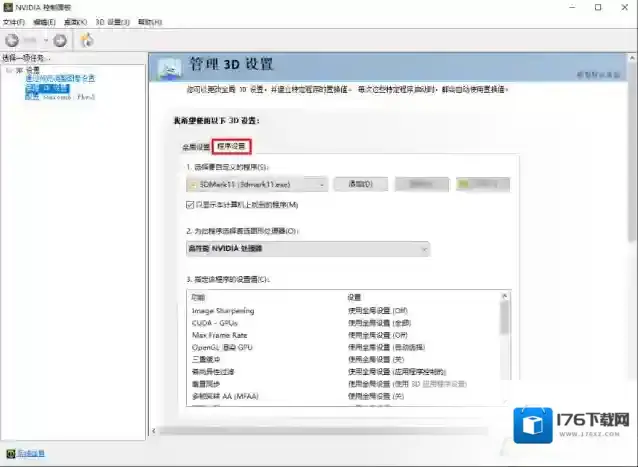Select the OpenGL 渲染 GPU row
The height and width of the screenshot is (467, 638).
(344, 347)
